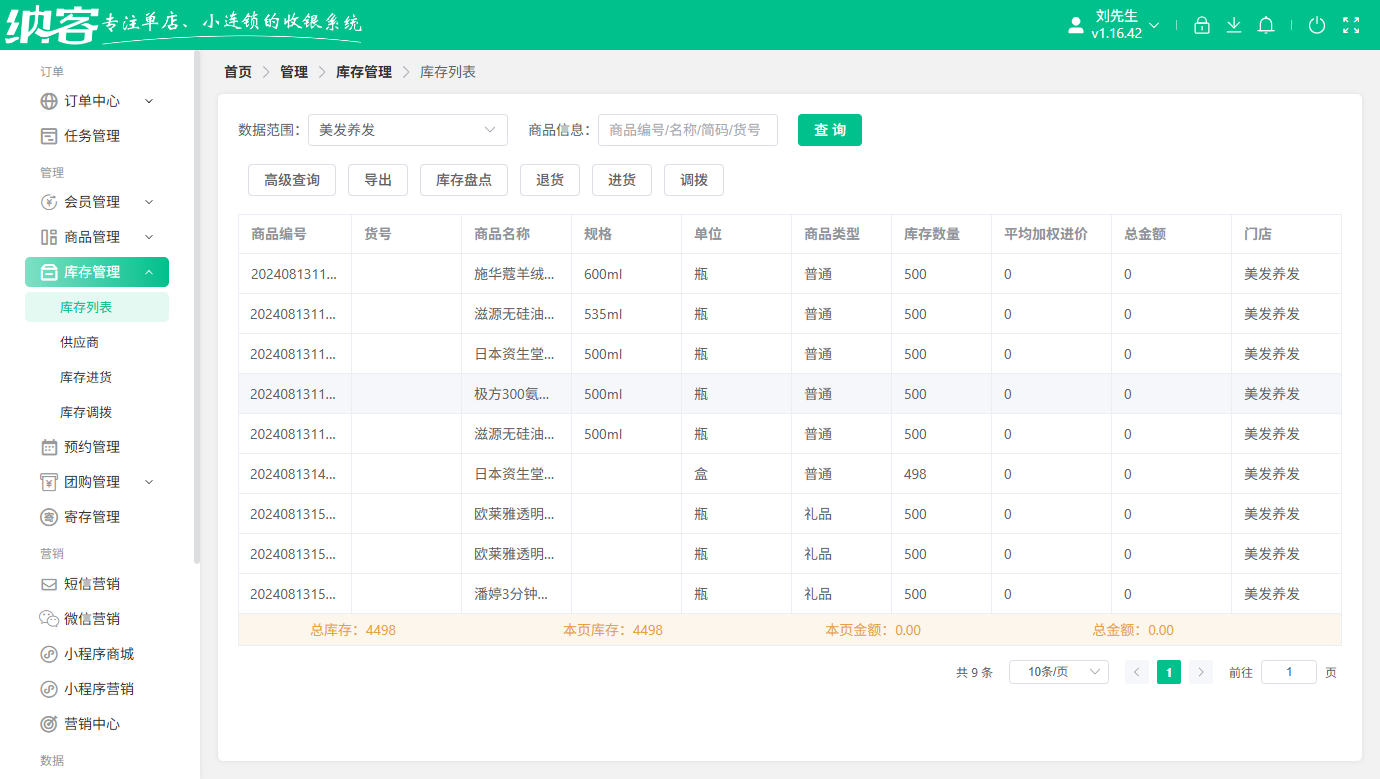Viewport: 1380px width, 779px height.
Task: Click the 微信营销 WeChat icon
Action: pos(49,619)
